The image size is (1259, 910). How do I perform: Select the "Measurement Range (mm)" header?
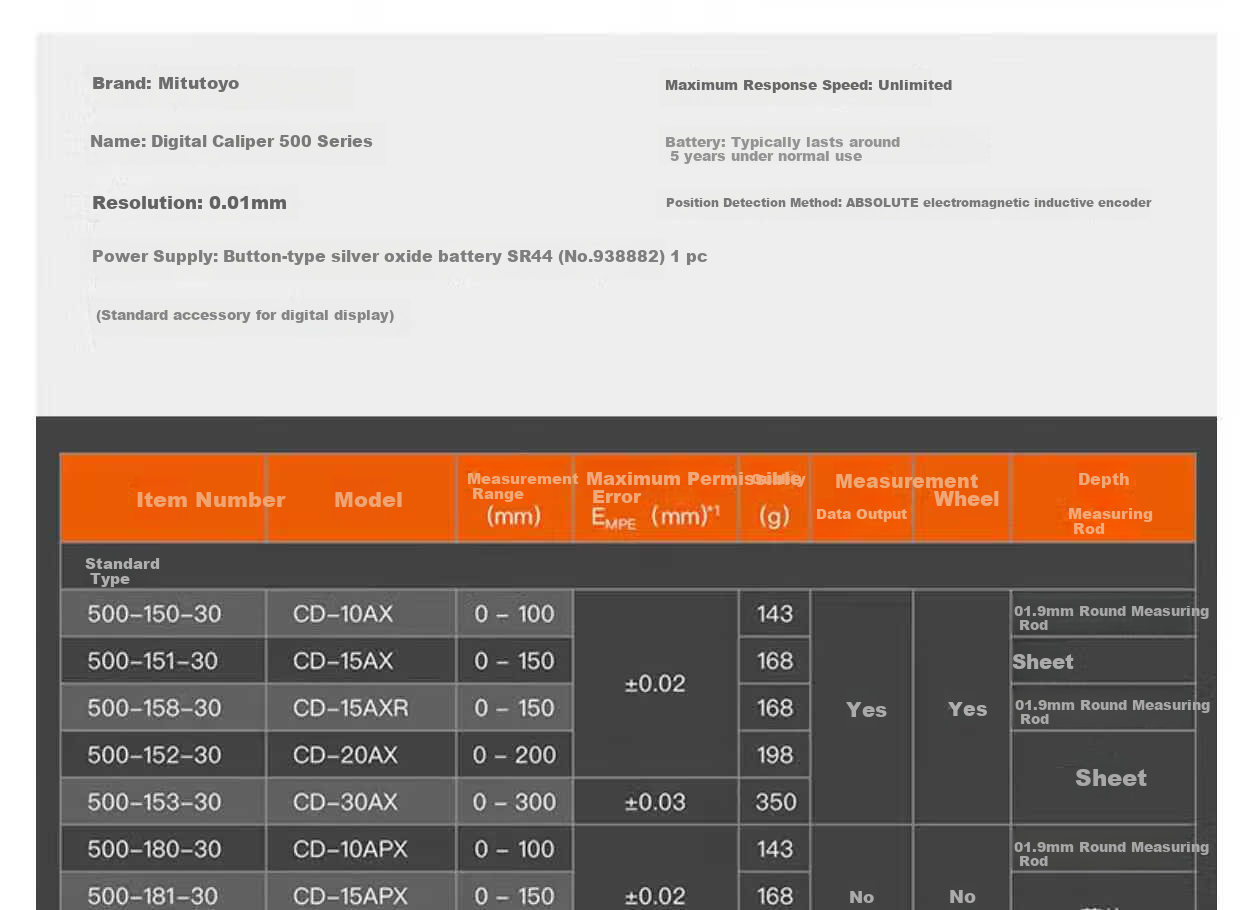(x=515, y=498)
